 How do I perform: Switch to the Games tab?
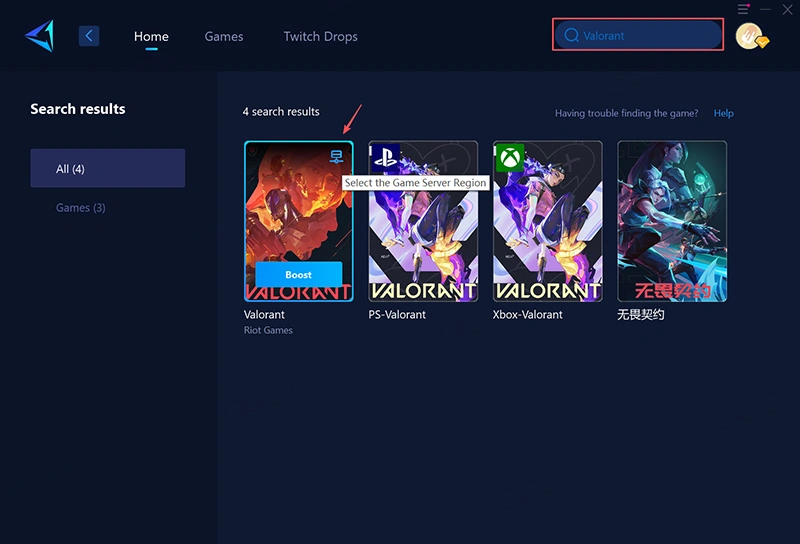[x=223, y=36]
